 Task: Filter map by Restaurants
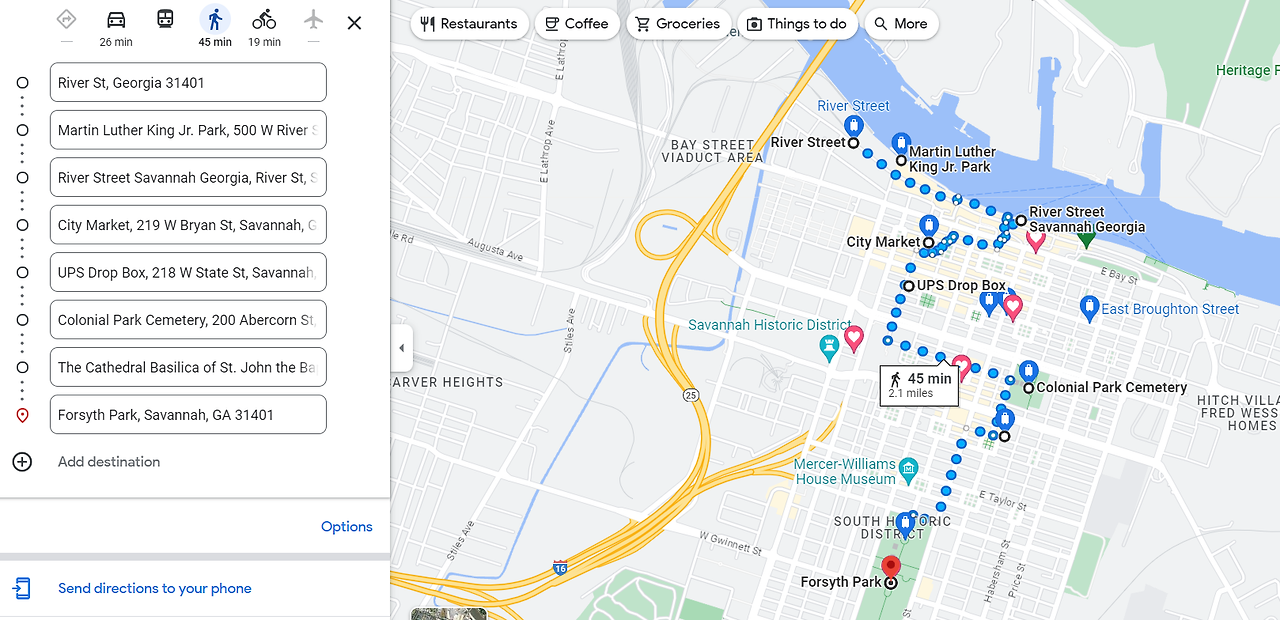pos(469,24)
